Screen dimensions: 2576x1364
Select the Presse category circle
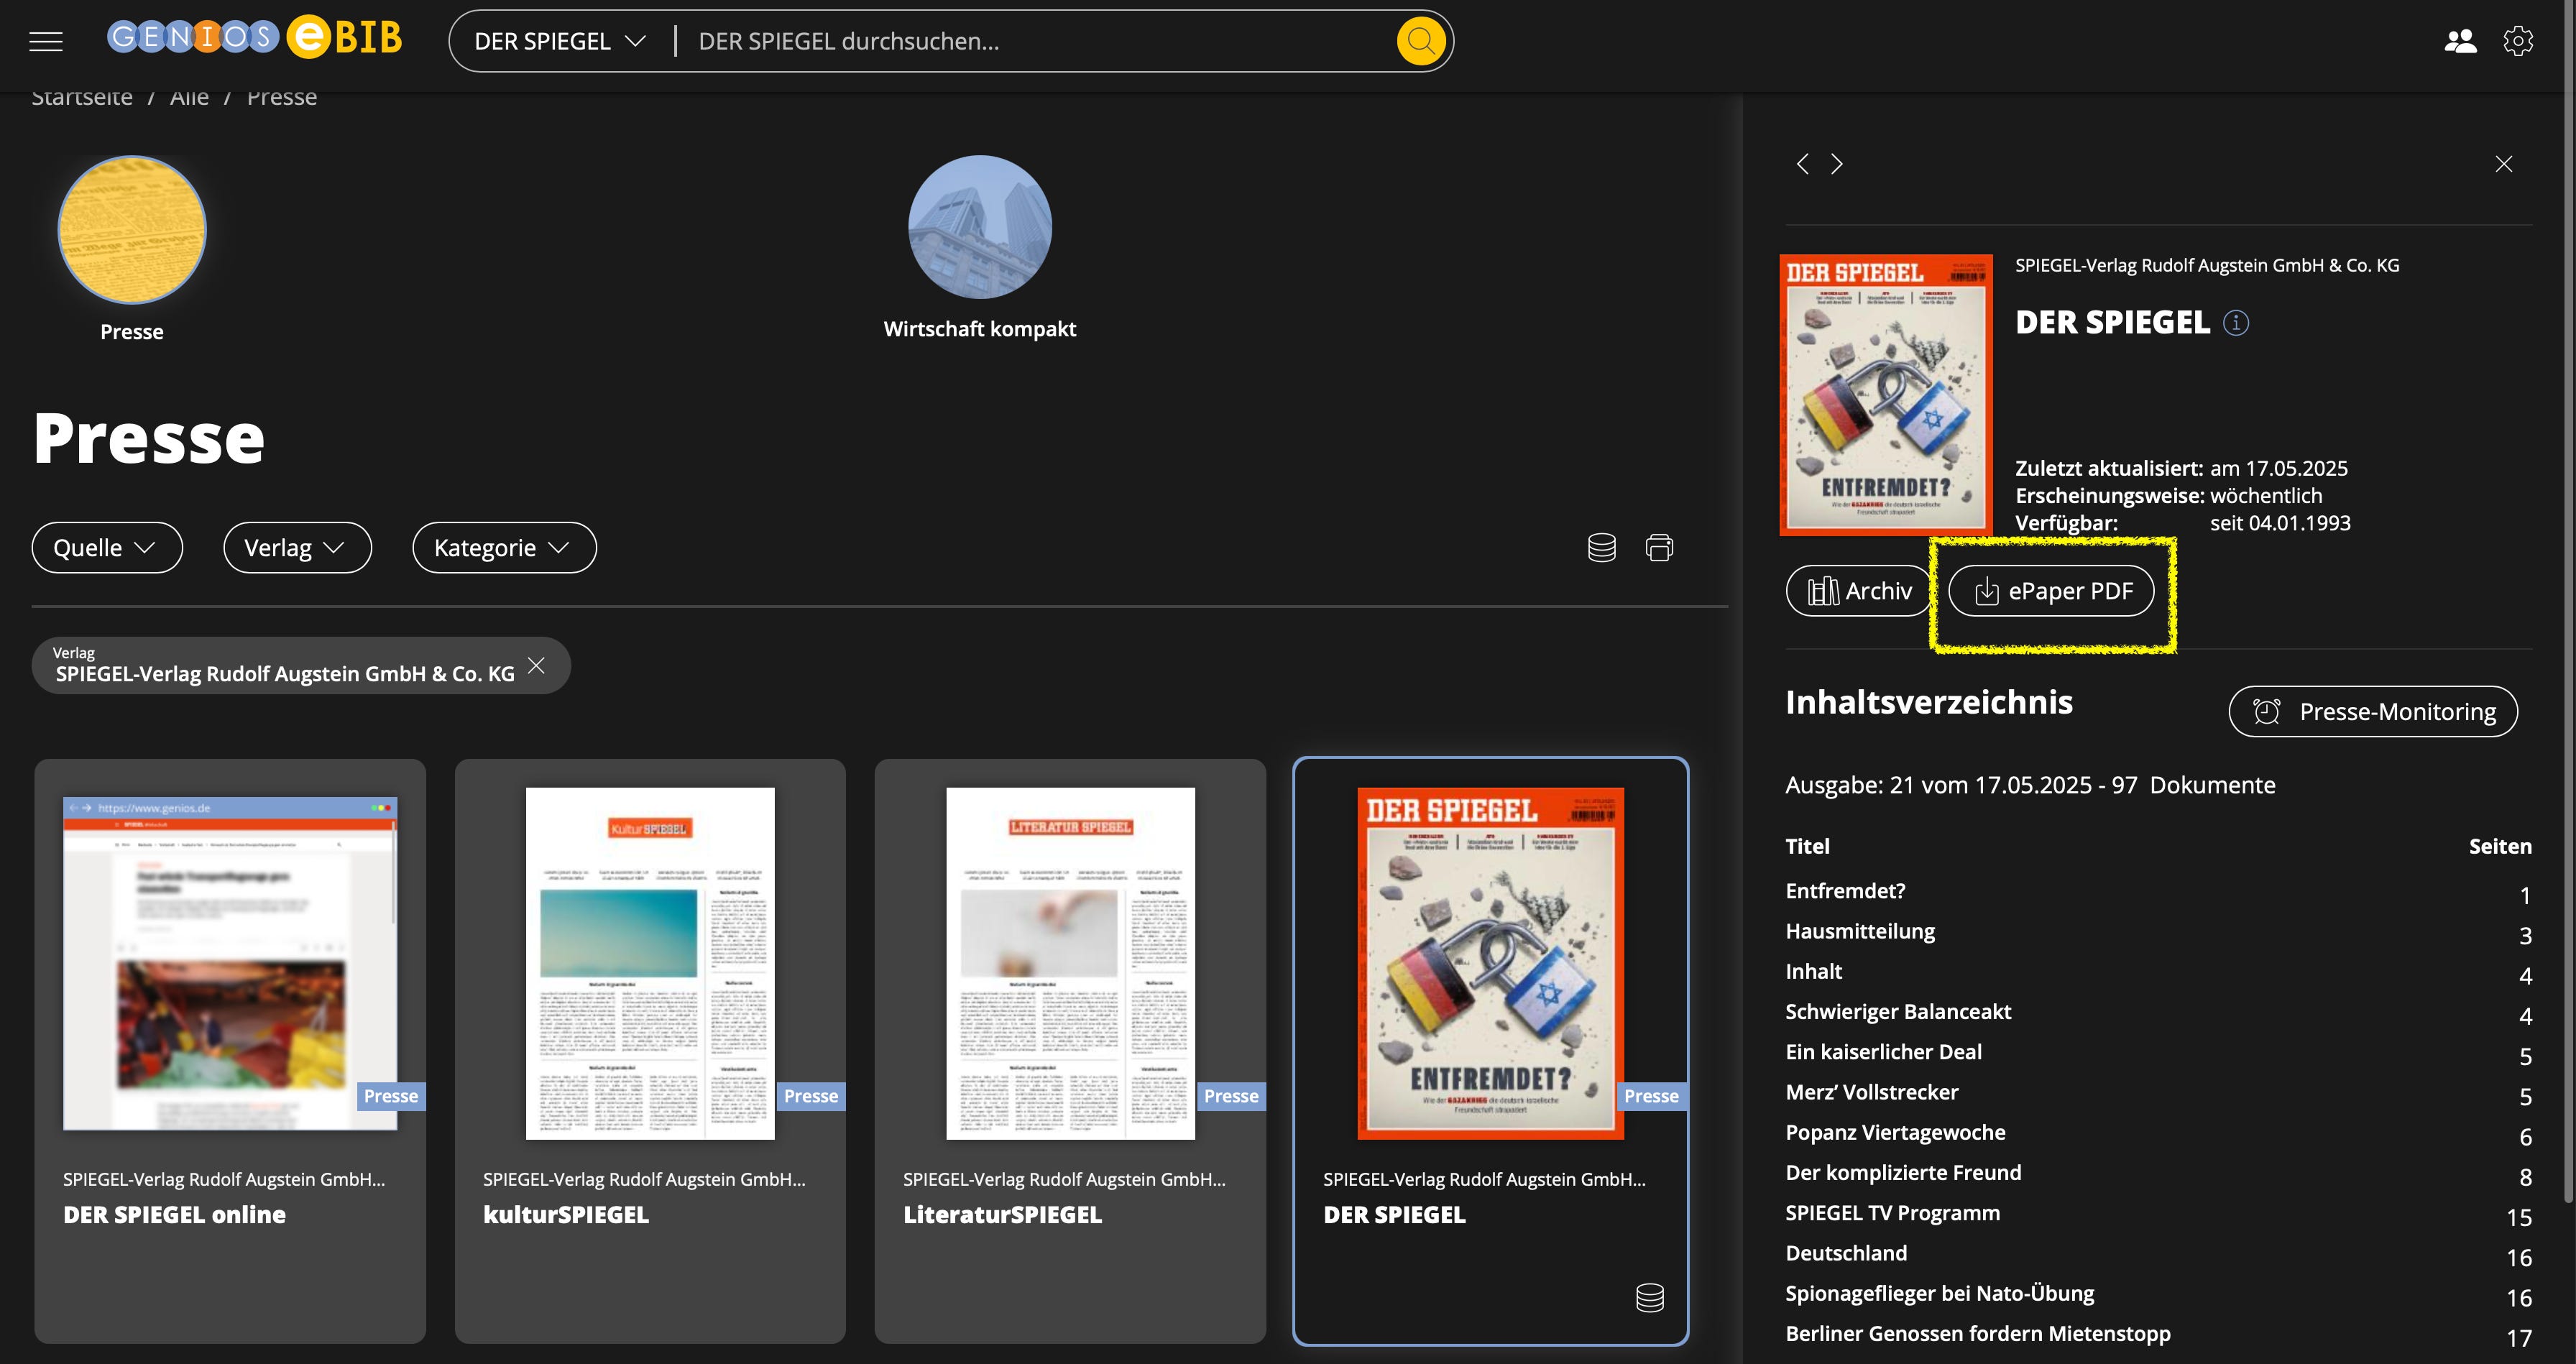click(132, 229)
